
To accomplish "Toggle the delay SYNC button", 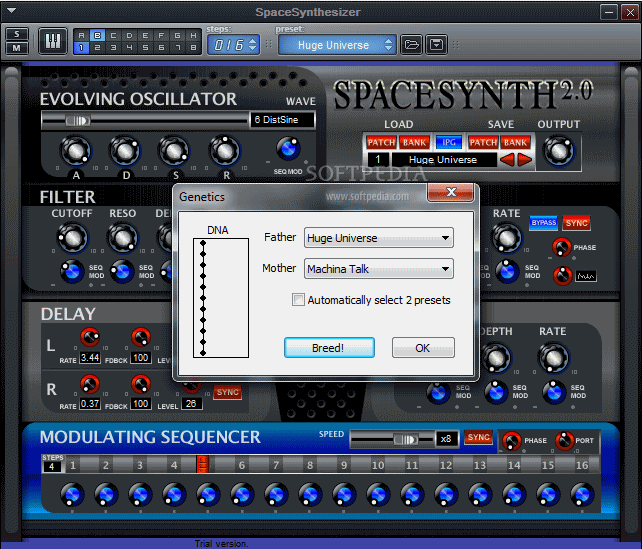I will [228, 392].
